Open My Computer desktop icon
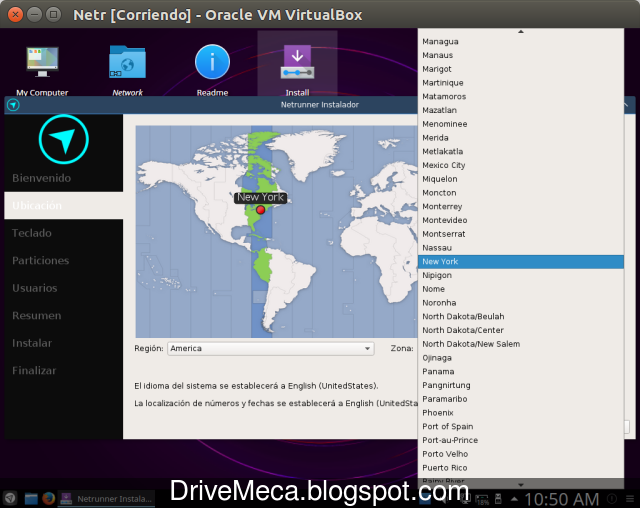 point(42,69)
